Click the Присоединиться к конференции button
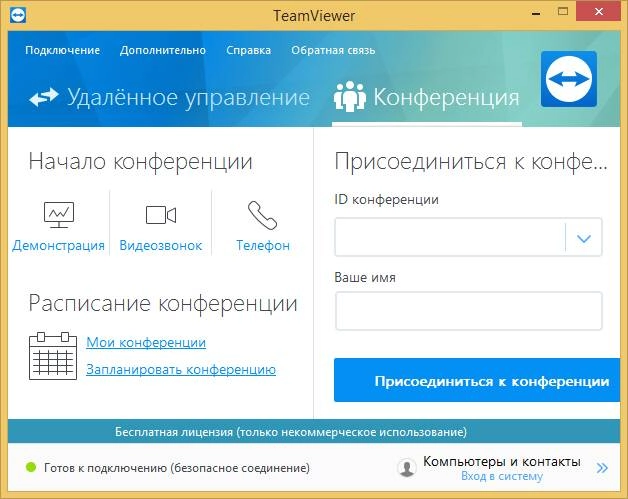The width and height of the screenshot is (628, 499). click(477, 380)
